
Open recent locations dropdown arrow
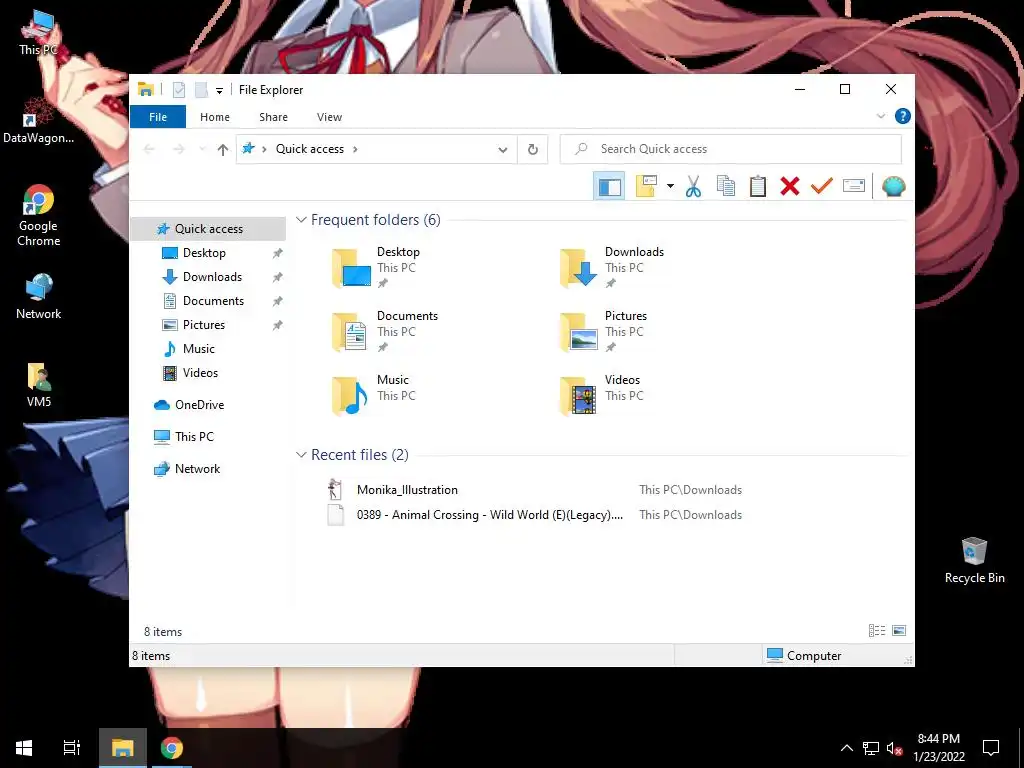tap(202, 150)
